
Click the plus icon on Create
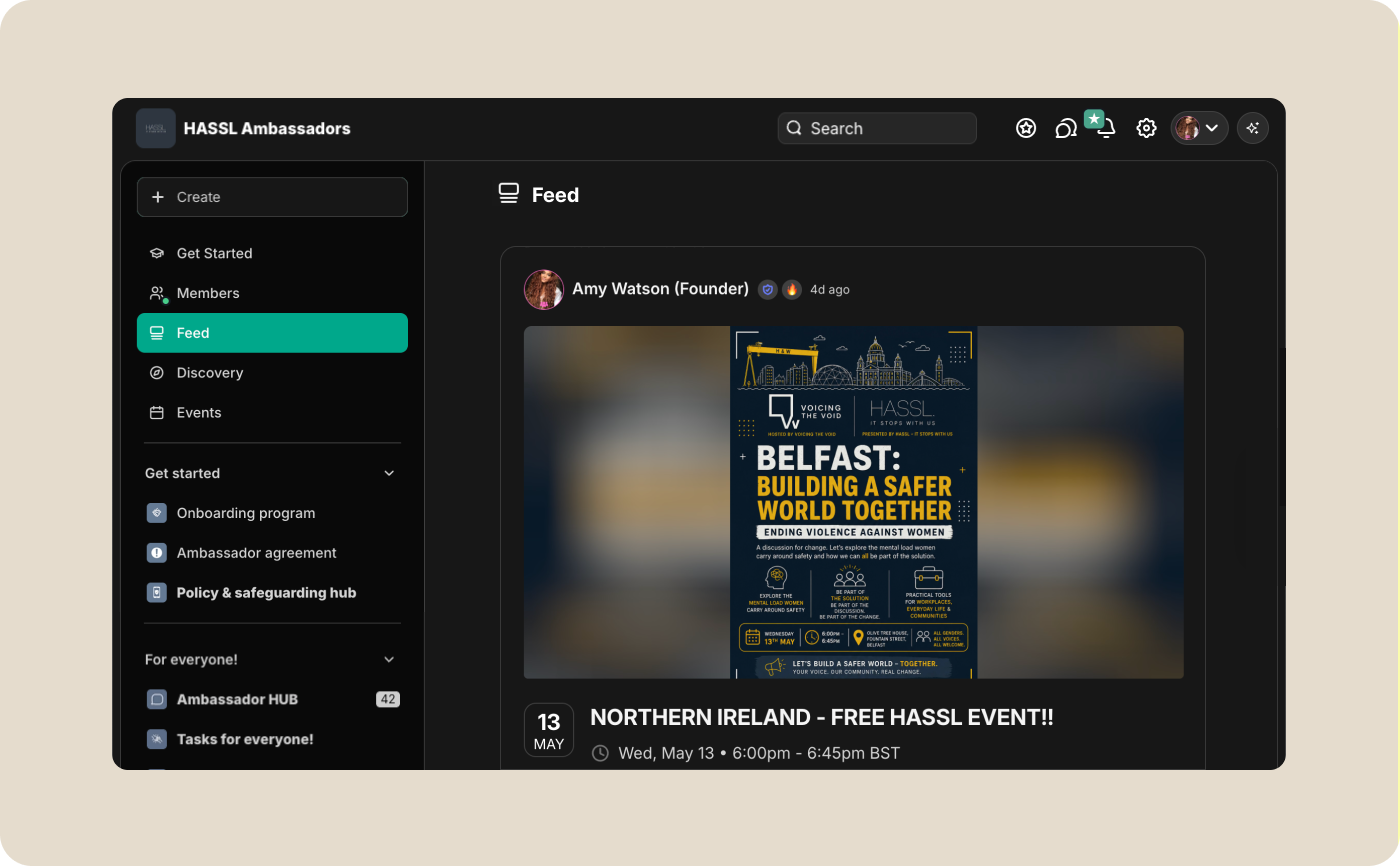[158, 197]
